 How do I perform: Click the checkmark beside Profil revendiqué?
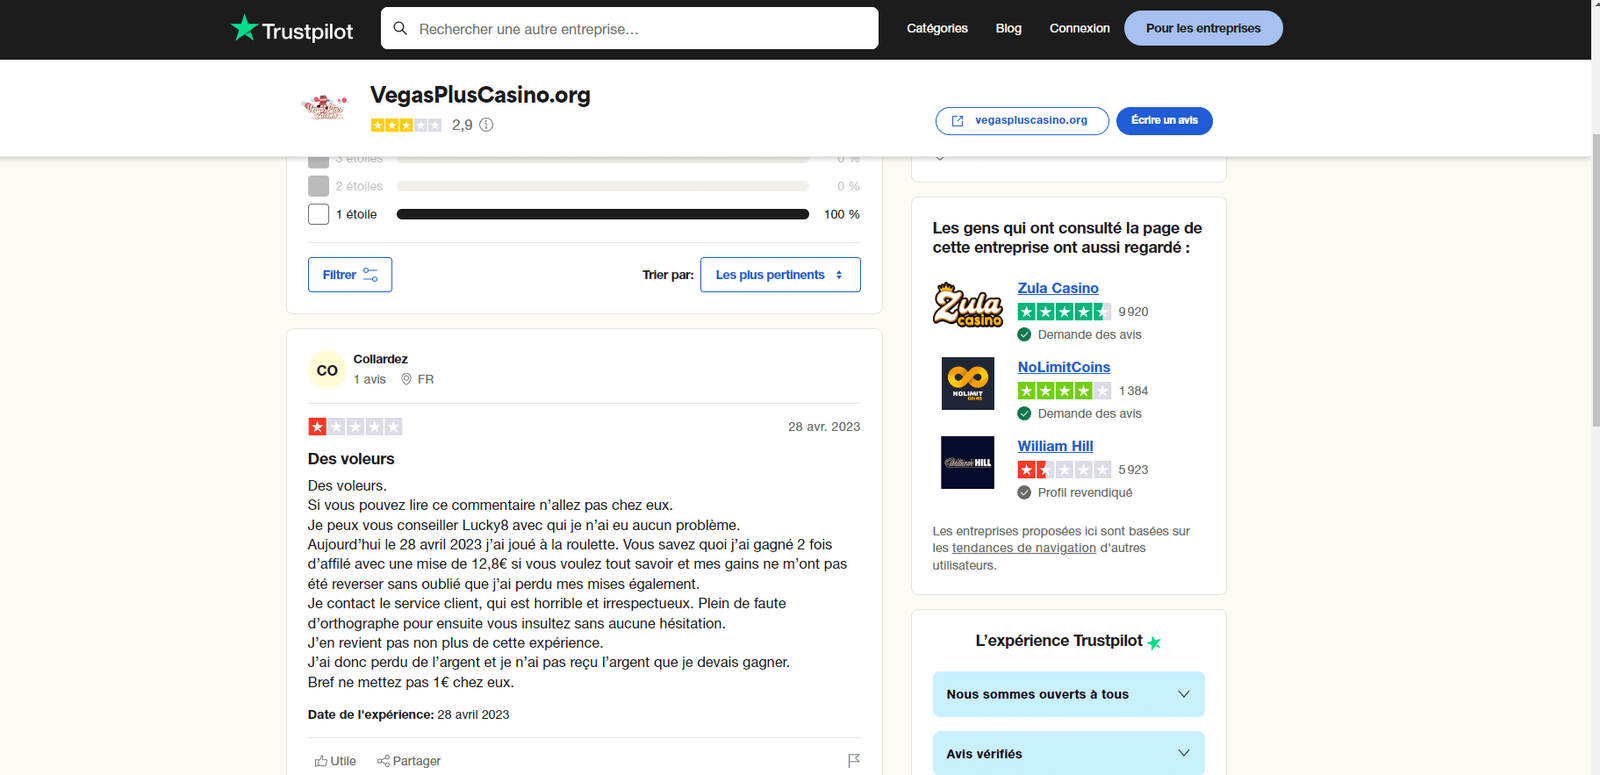pos(1024,493)
